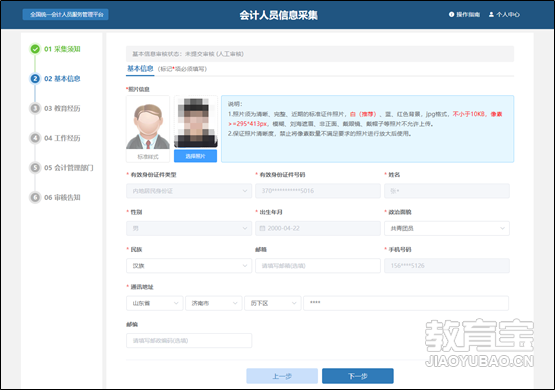The image size is (555, 390).
Task: Click the 有效身份证件号码 field
Action: (318, 191)
